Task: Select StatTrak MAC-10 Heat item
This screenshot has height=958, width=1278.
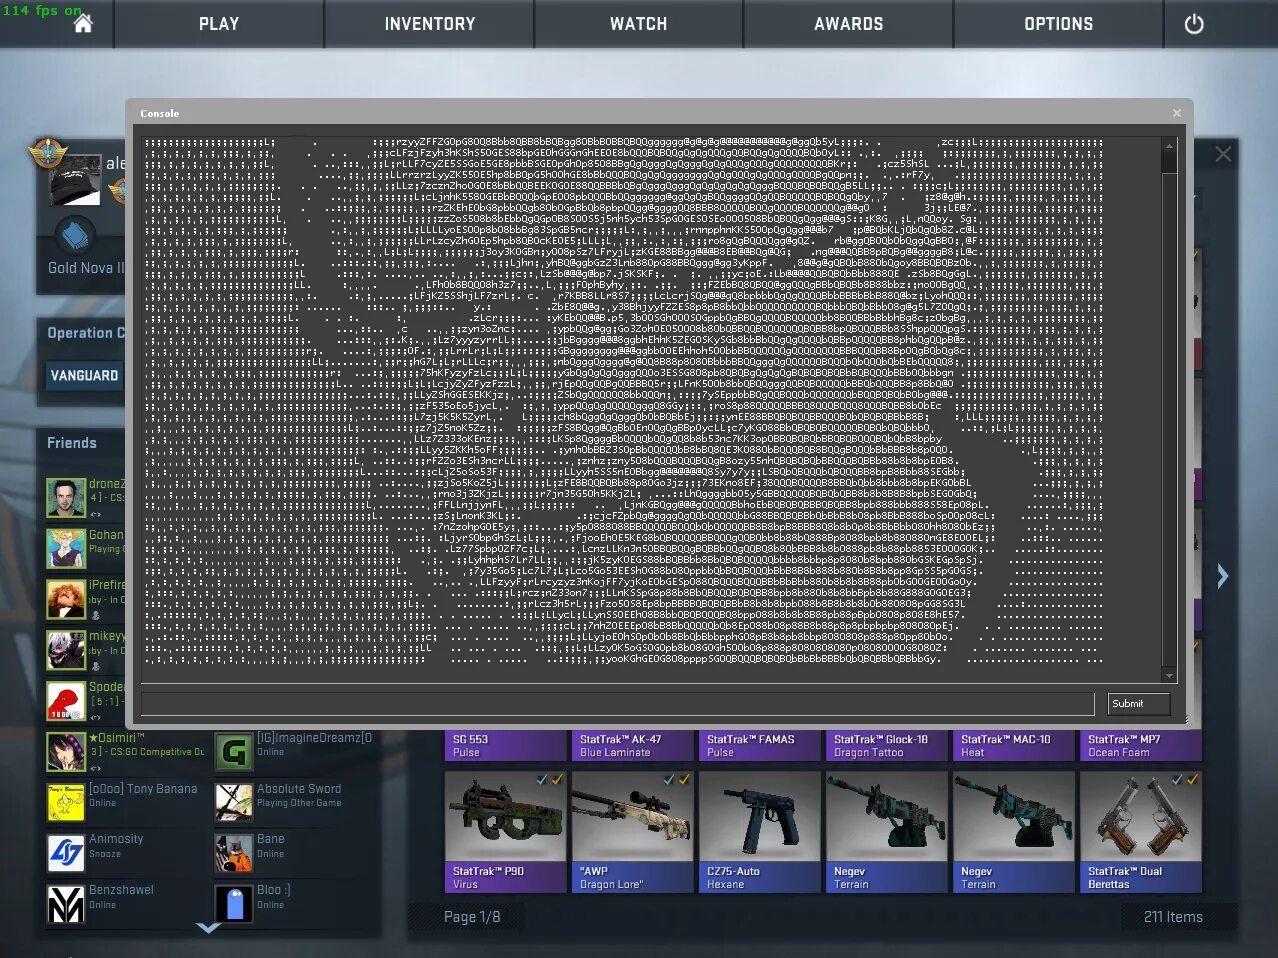Action: click(1014, 746)
